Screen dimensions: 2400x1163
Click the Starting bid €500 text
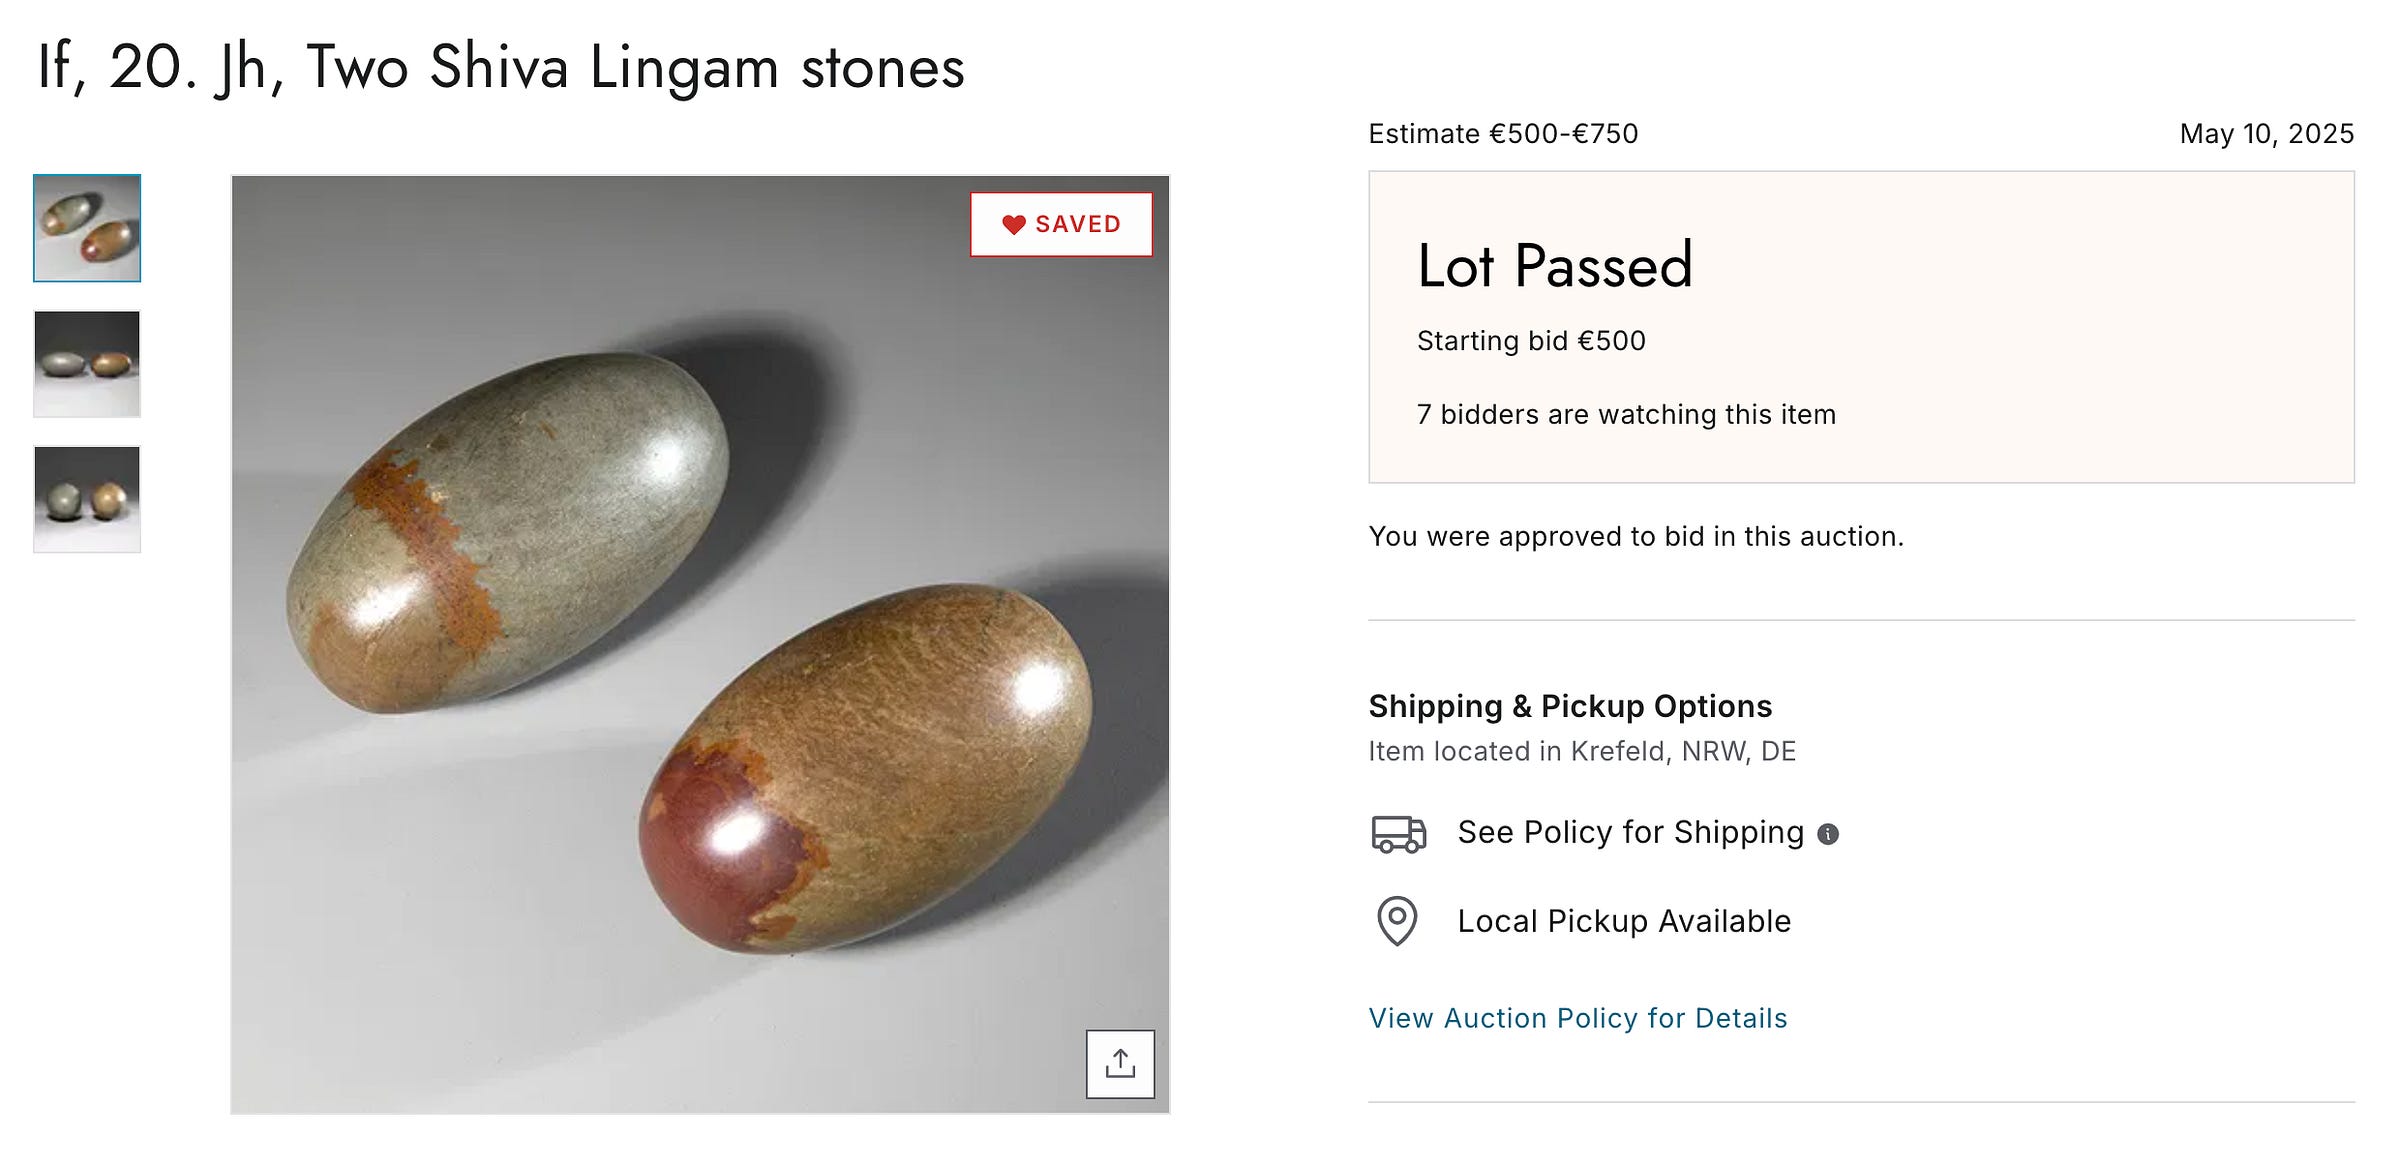1531,341
